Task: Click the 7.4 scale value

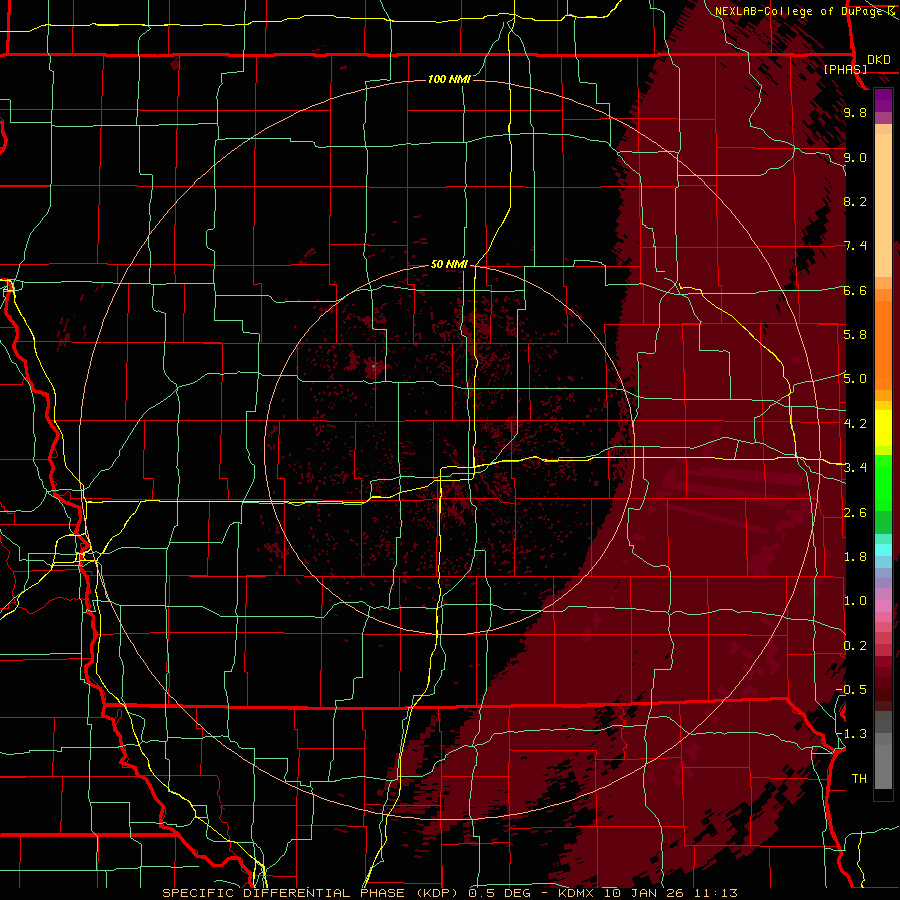Action: click(855, 246)
